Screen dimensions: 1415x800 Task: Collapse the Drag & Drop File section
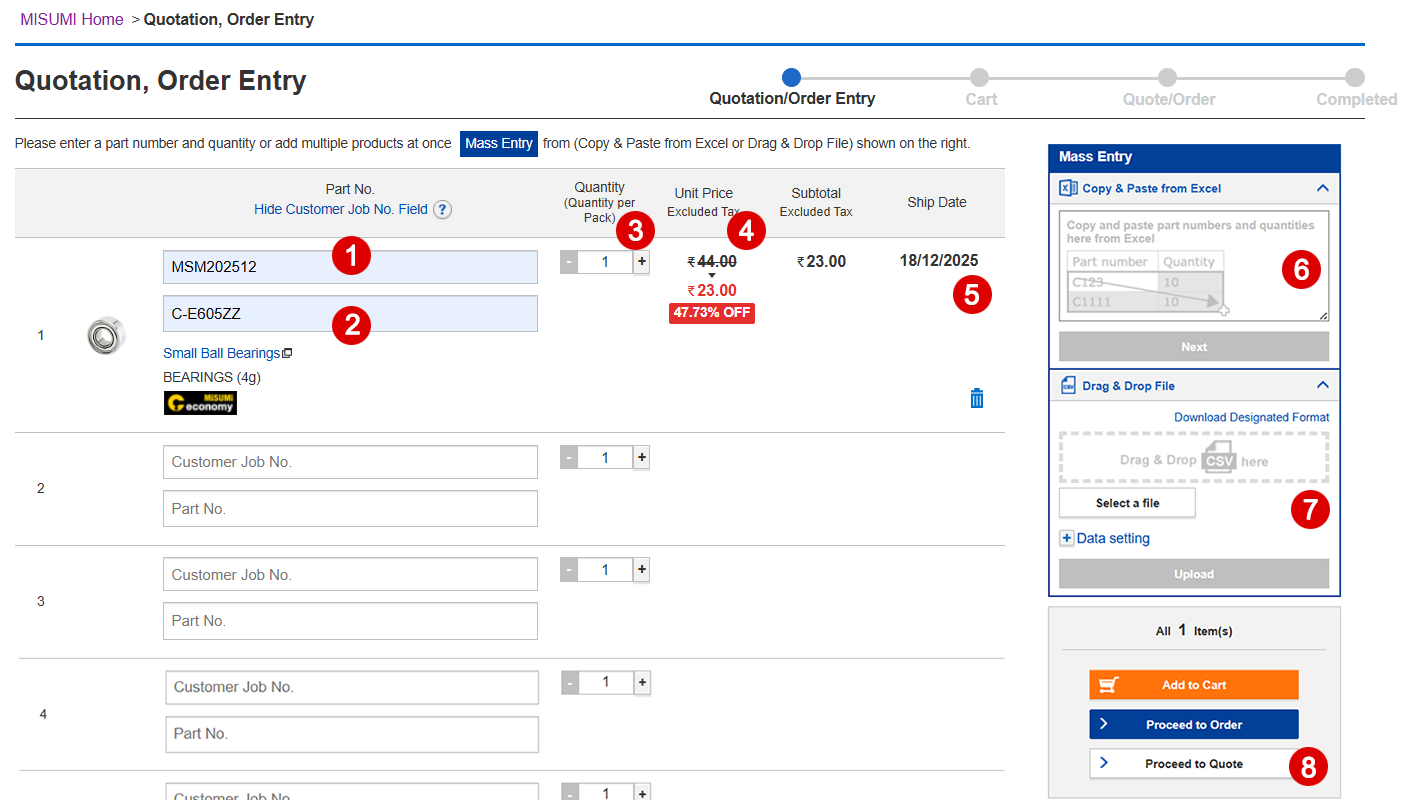(1322, 385)
